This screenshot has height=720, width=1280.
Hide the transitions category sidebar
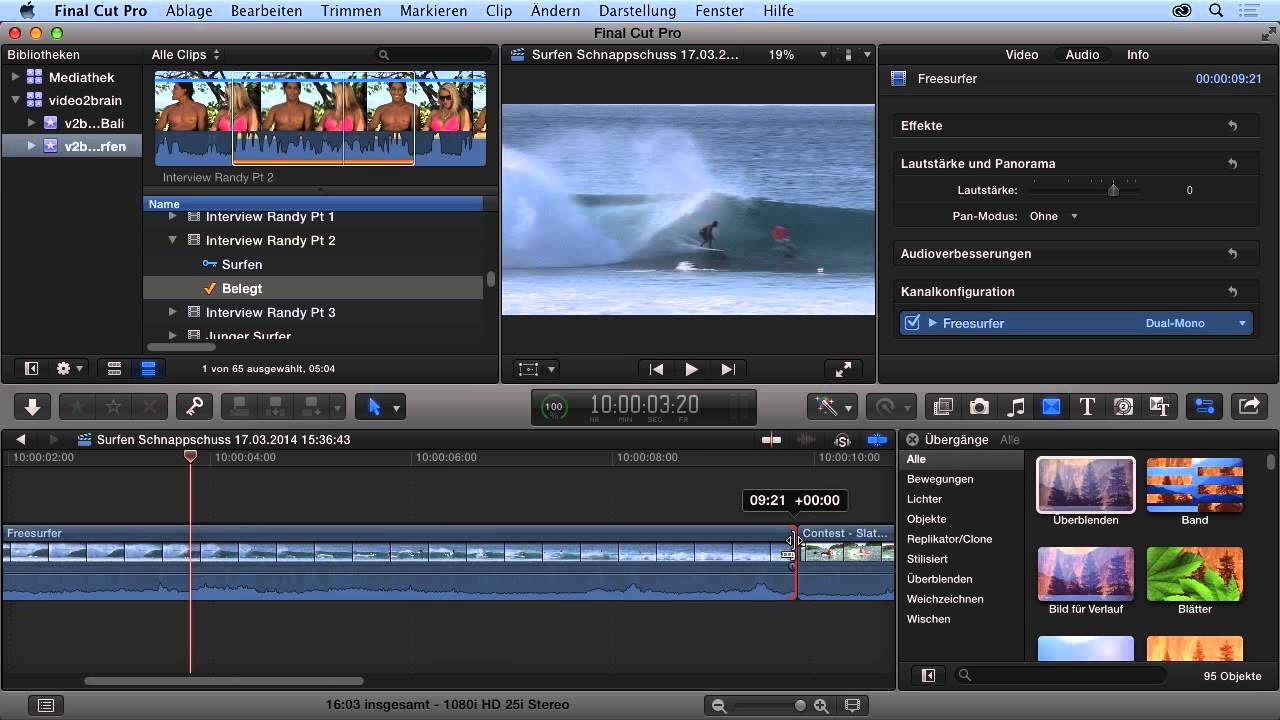pyautogui.click(x=928, y=675)
